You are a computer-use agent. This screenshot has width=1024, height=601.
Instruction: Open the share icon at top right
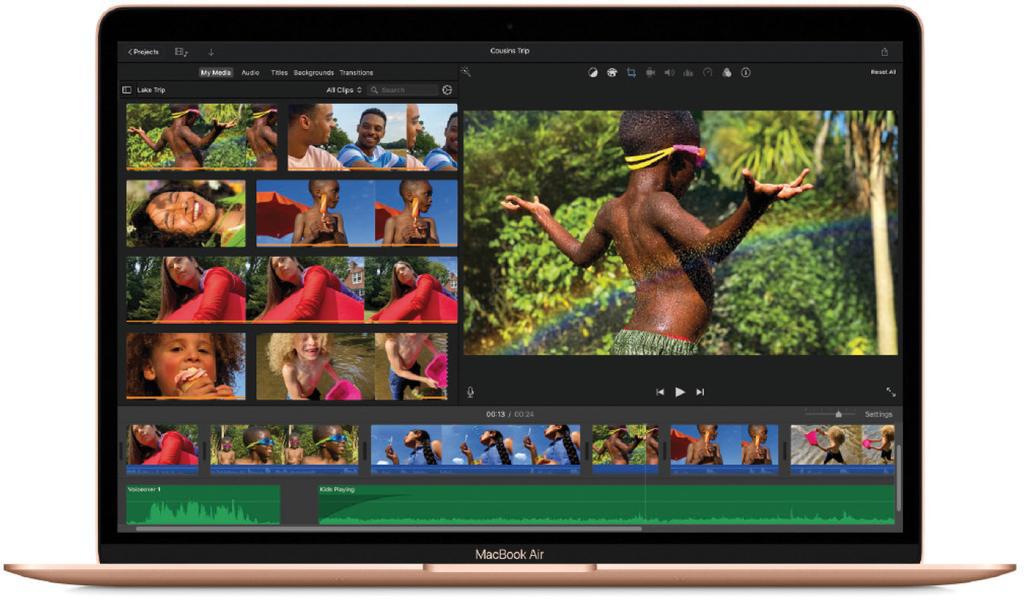pyautogui.click(x=885, y=52)
